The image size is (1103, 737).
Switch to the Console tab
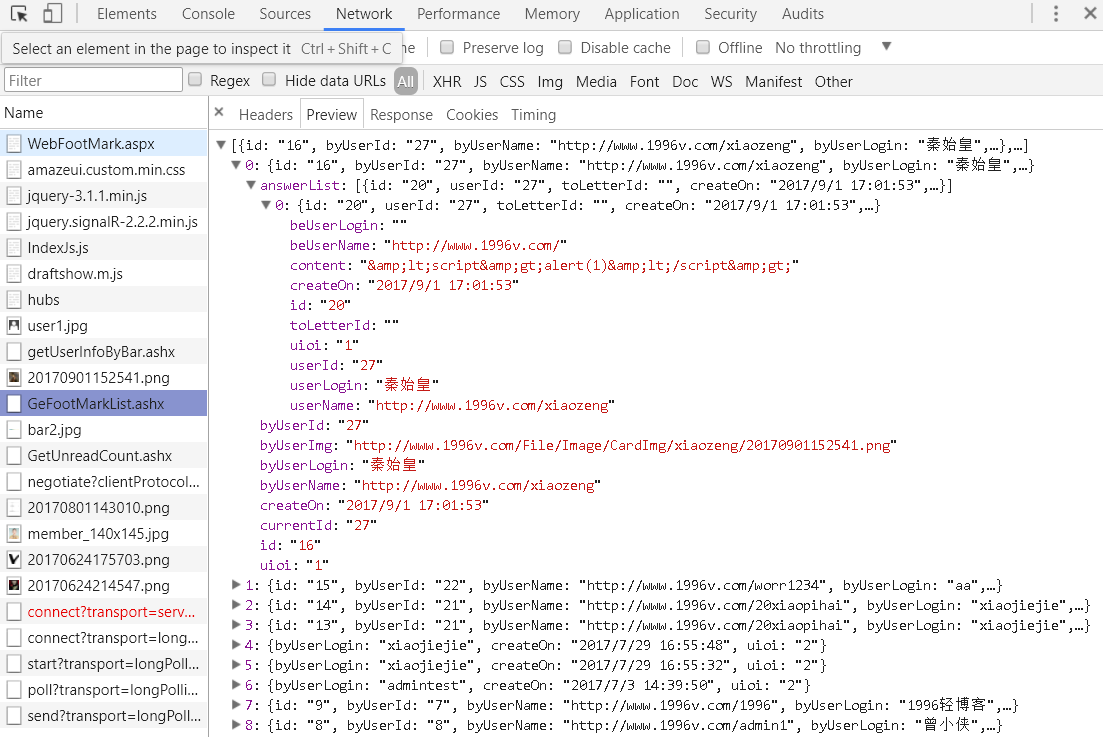208,14
